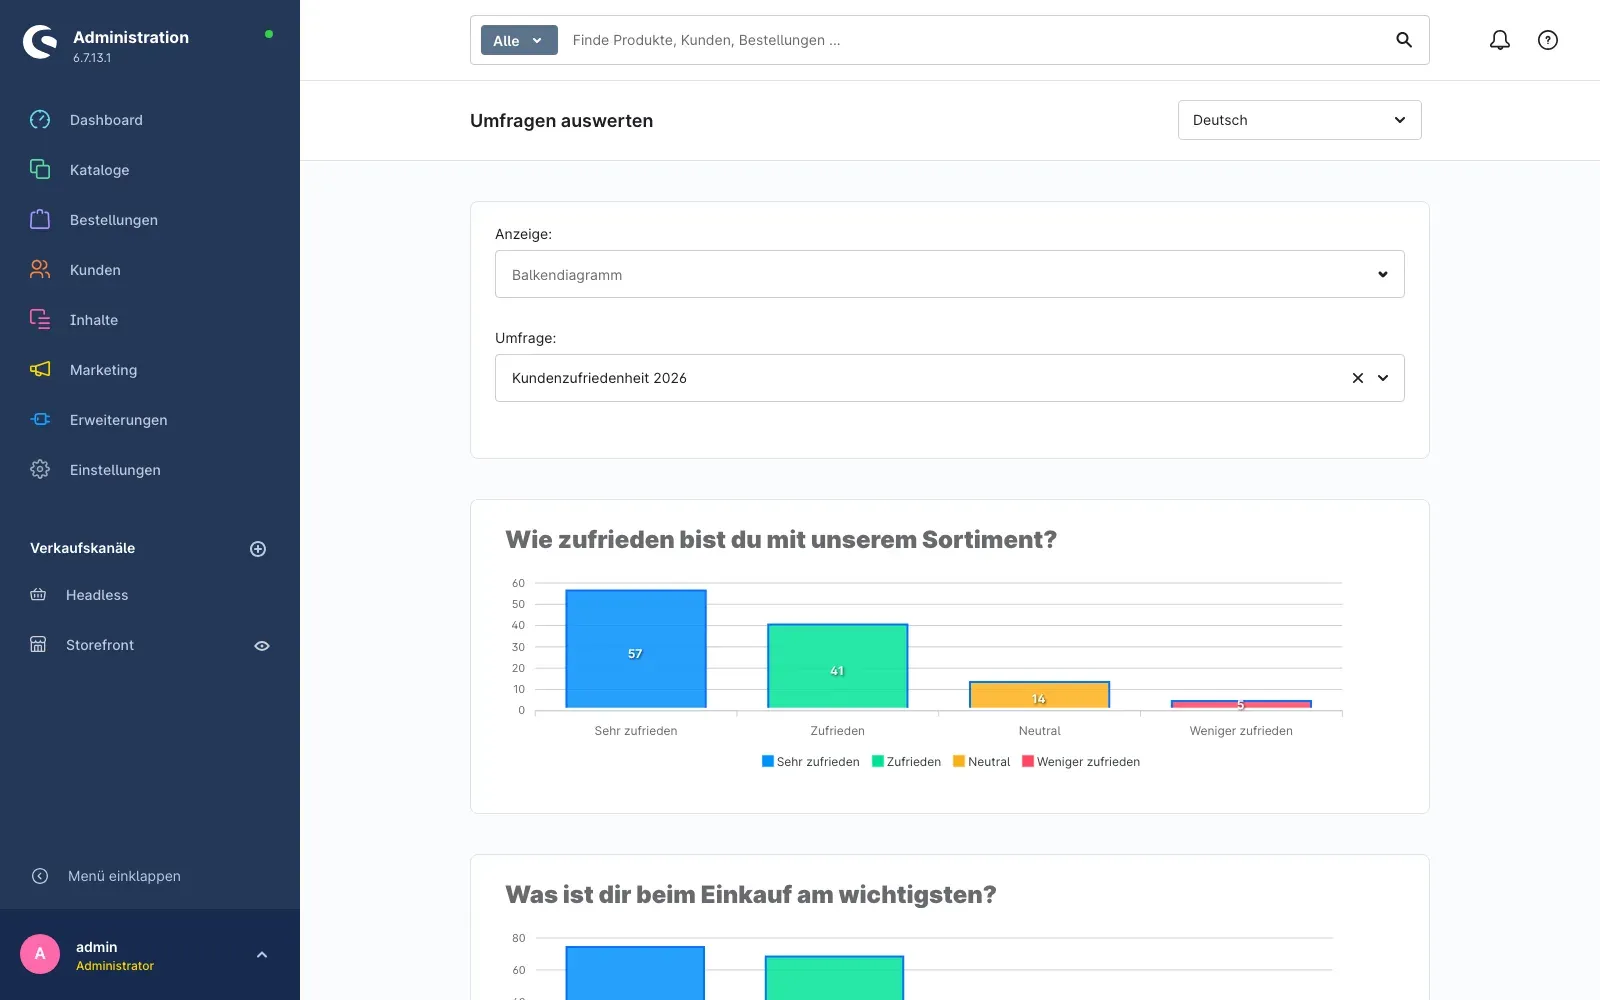Viewport: 1600px width, 1000px height.
Task: Preview Storefront via eye icon
Action: 262,646
